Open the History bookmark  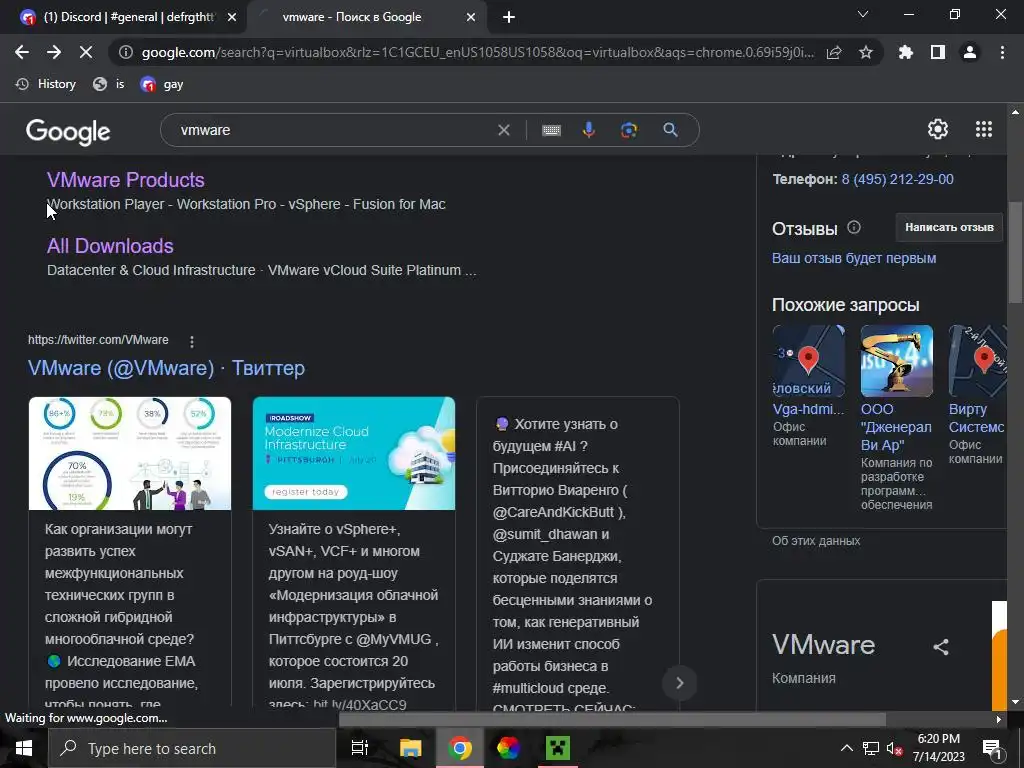tap(46, 84)
